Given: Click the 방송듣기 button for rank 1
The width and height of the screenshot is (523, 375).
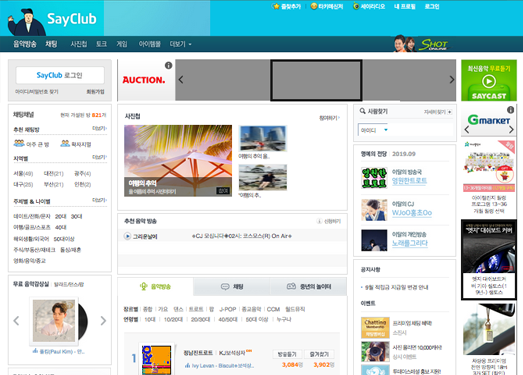Looking at the screenshot, I should pyautogui.click(x=287, y=354).
